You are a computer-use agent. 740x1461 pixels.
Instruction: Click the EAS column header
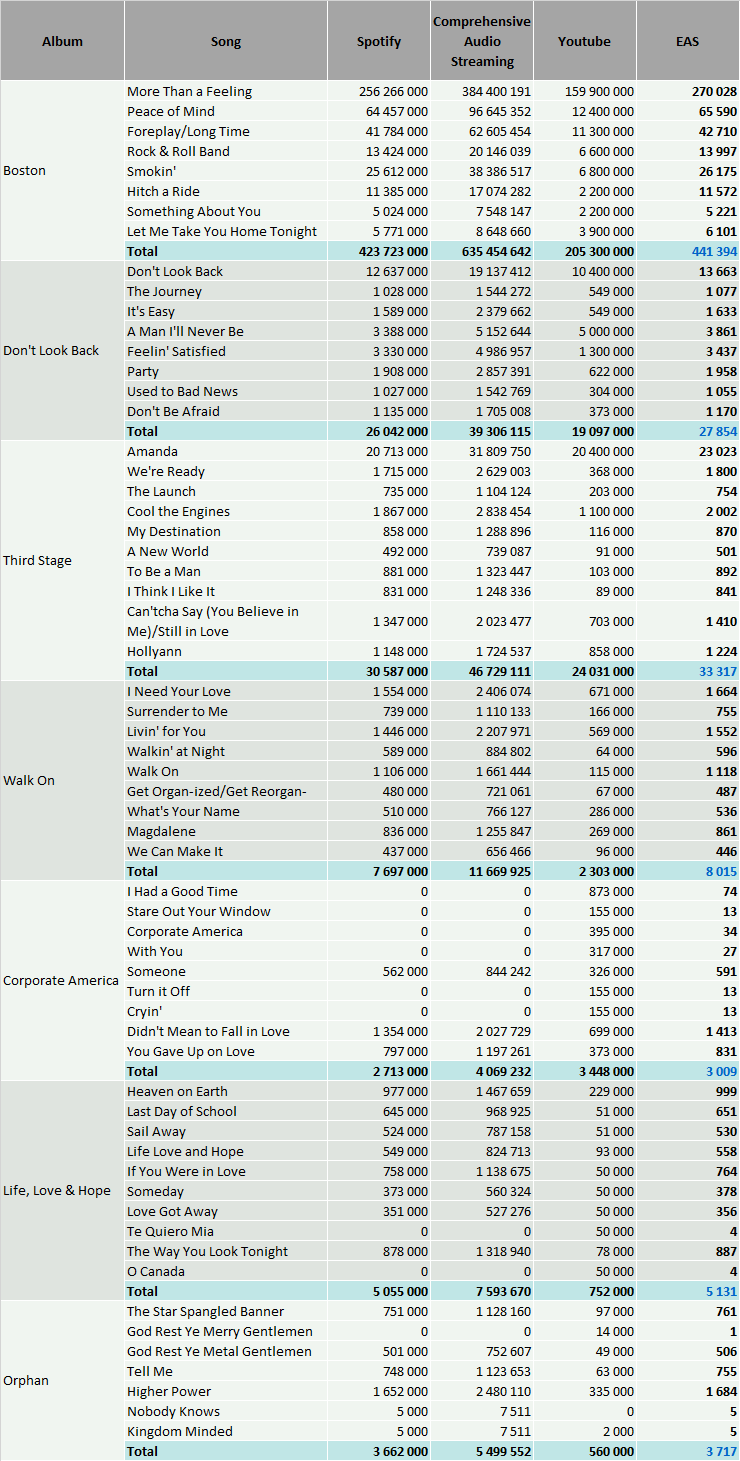pyautogui.click(x=688, y=41)
